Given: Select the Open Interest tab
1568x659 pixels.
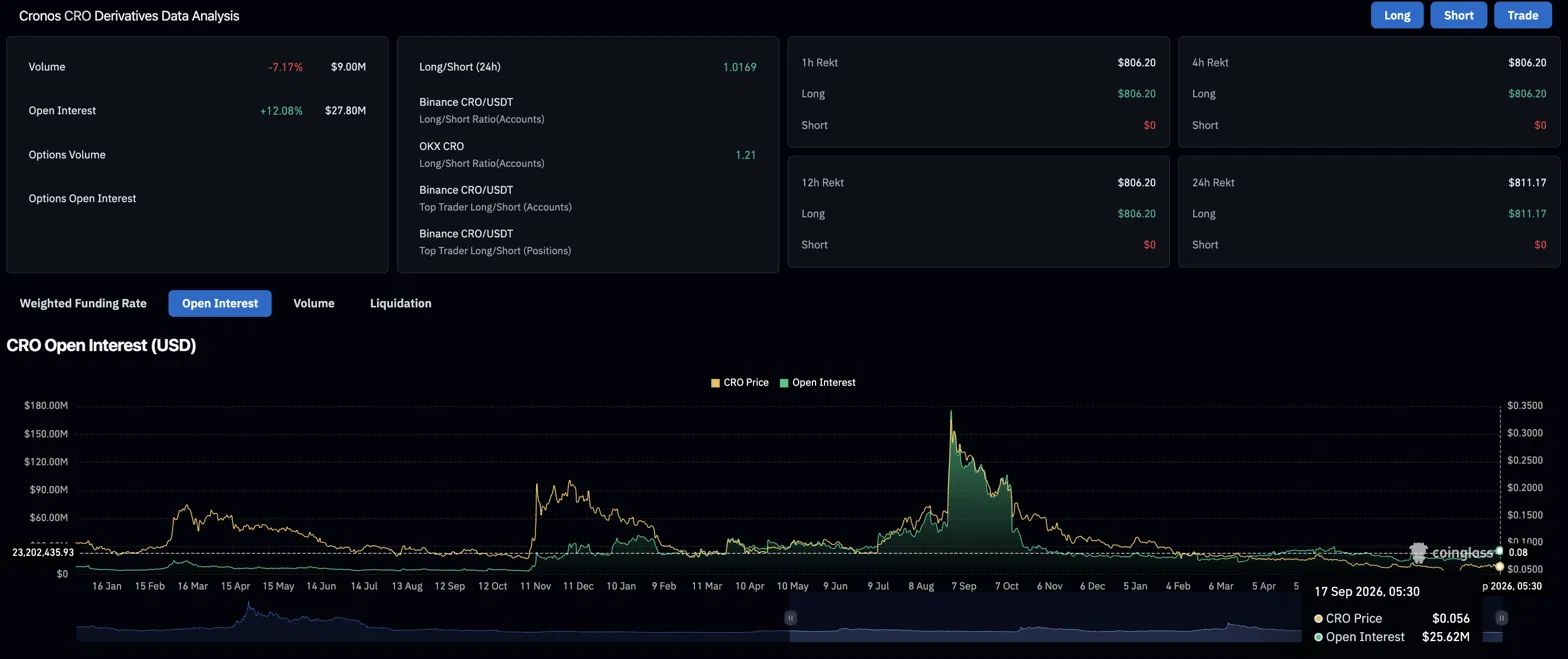Looking at the screenshot, I should pyautogui.click(x=220, y=303).
